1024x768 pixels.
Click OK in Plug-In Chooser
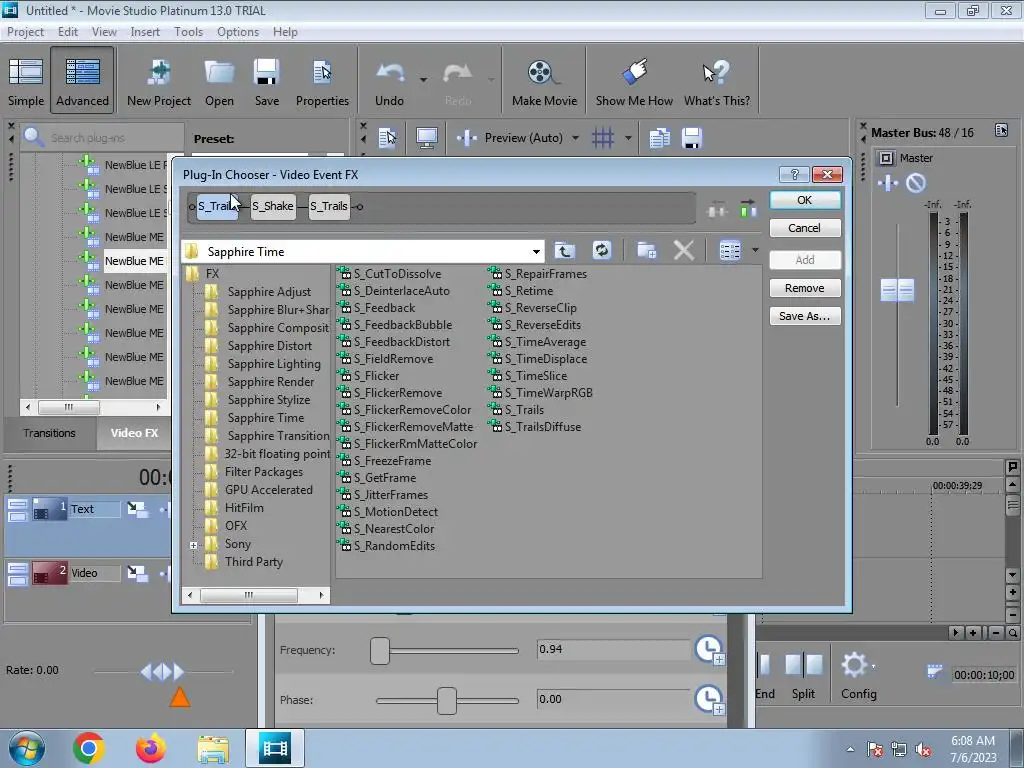[805, 200]
